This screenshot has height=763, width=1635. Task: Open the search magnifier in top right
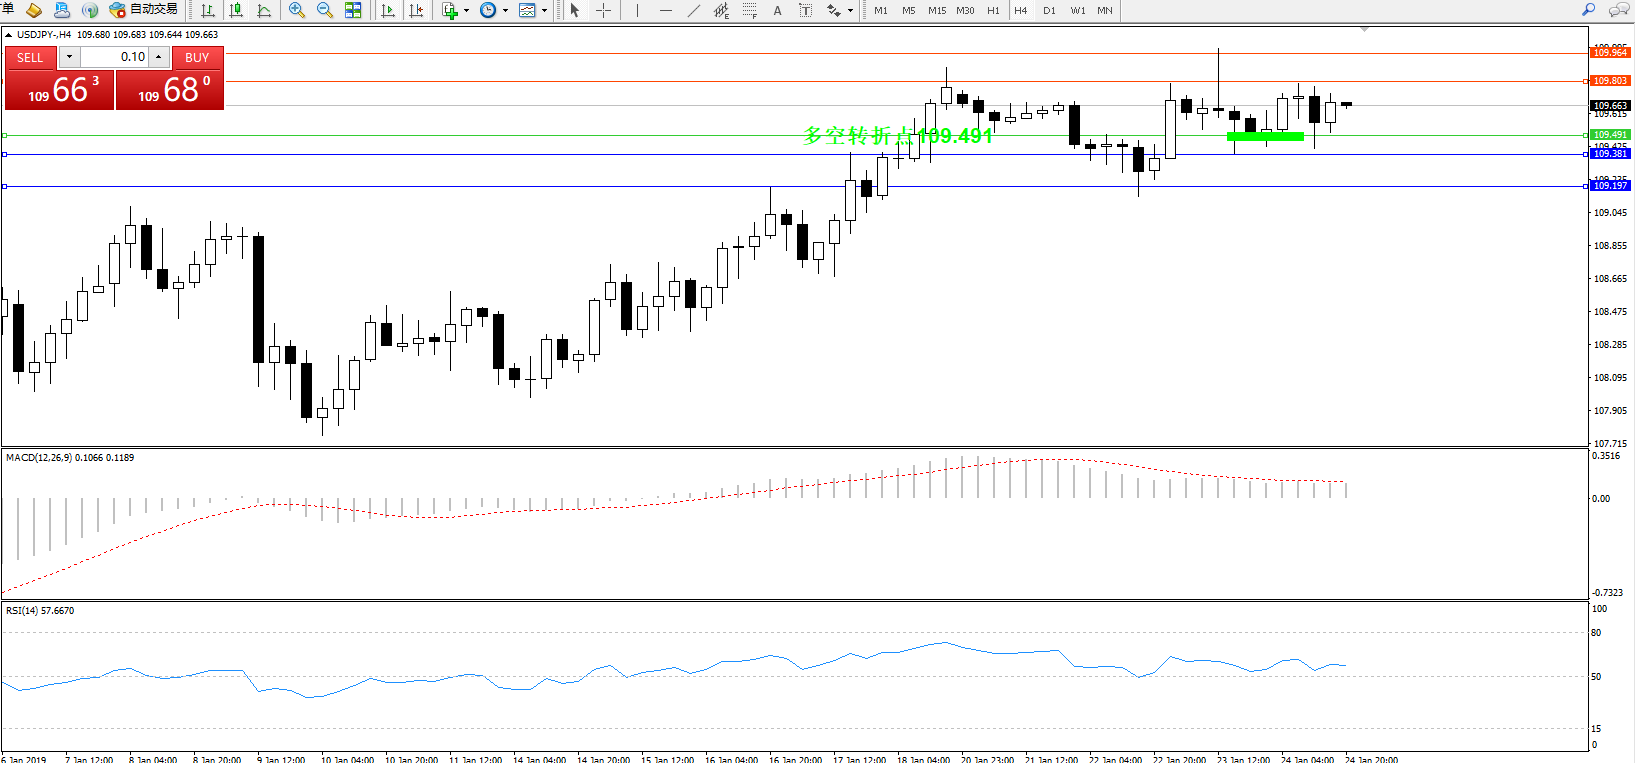1588,10
